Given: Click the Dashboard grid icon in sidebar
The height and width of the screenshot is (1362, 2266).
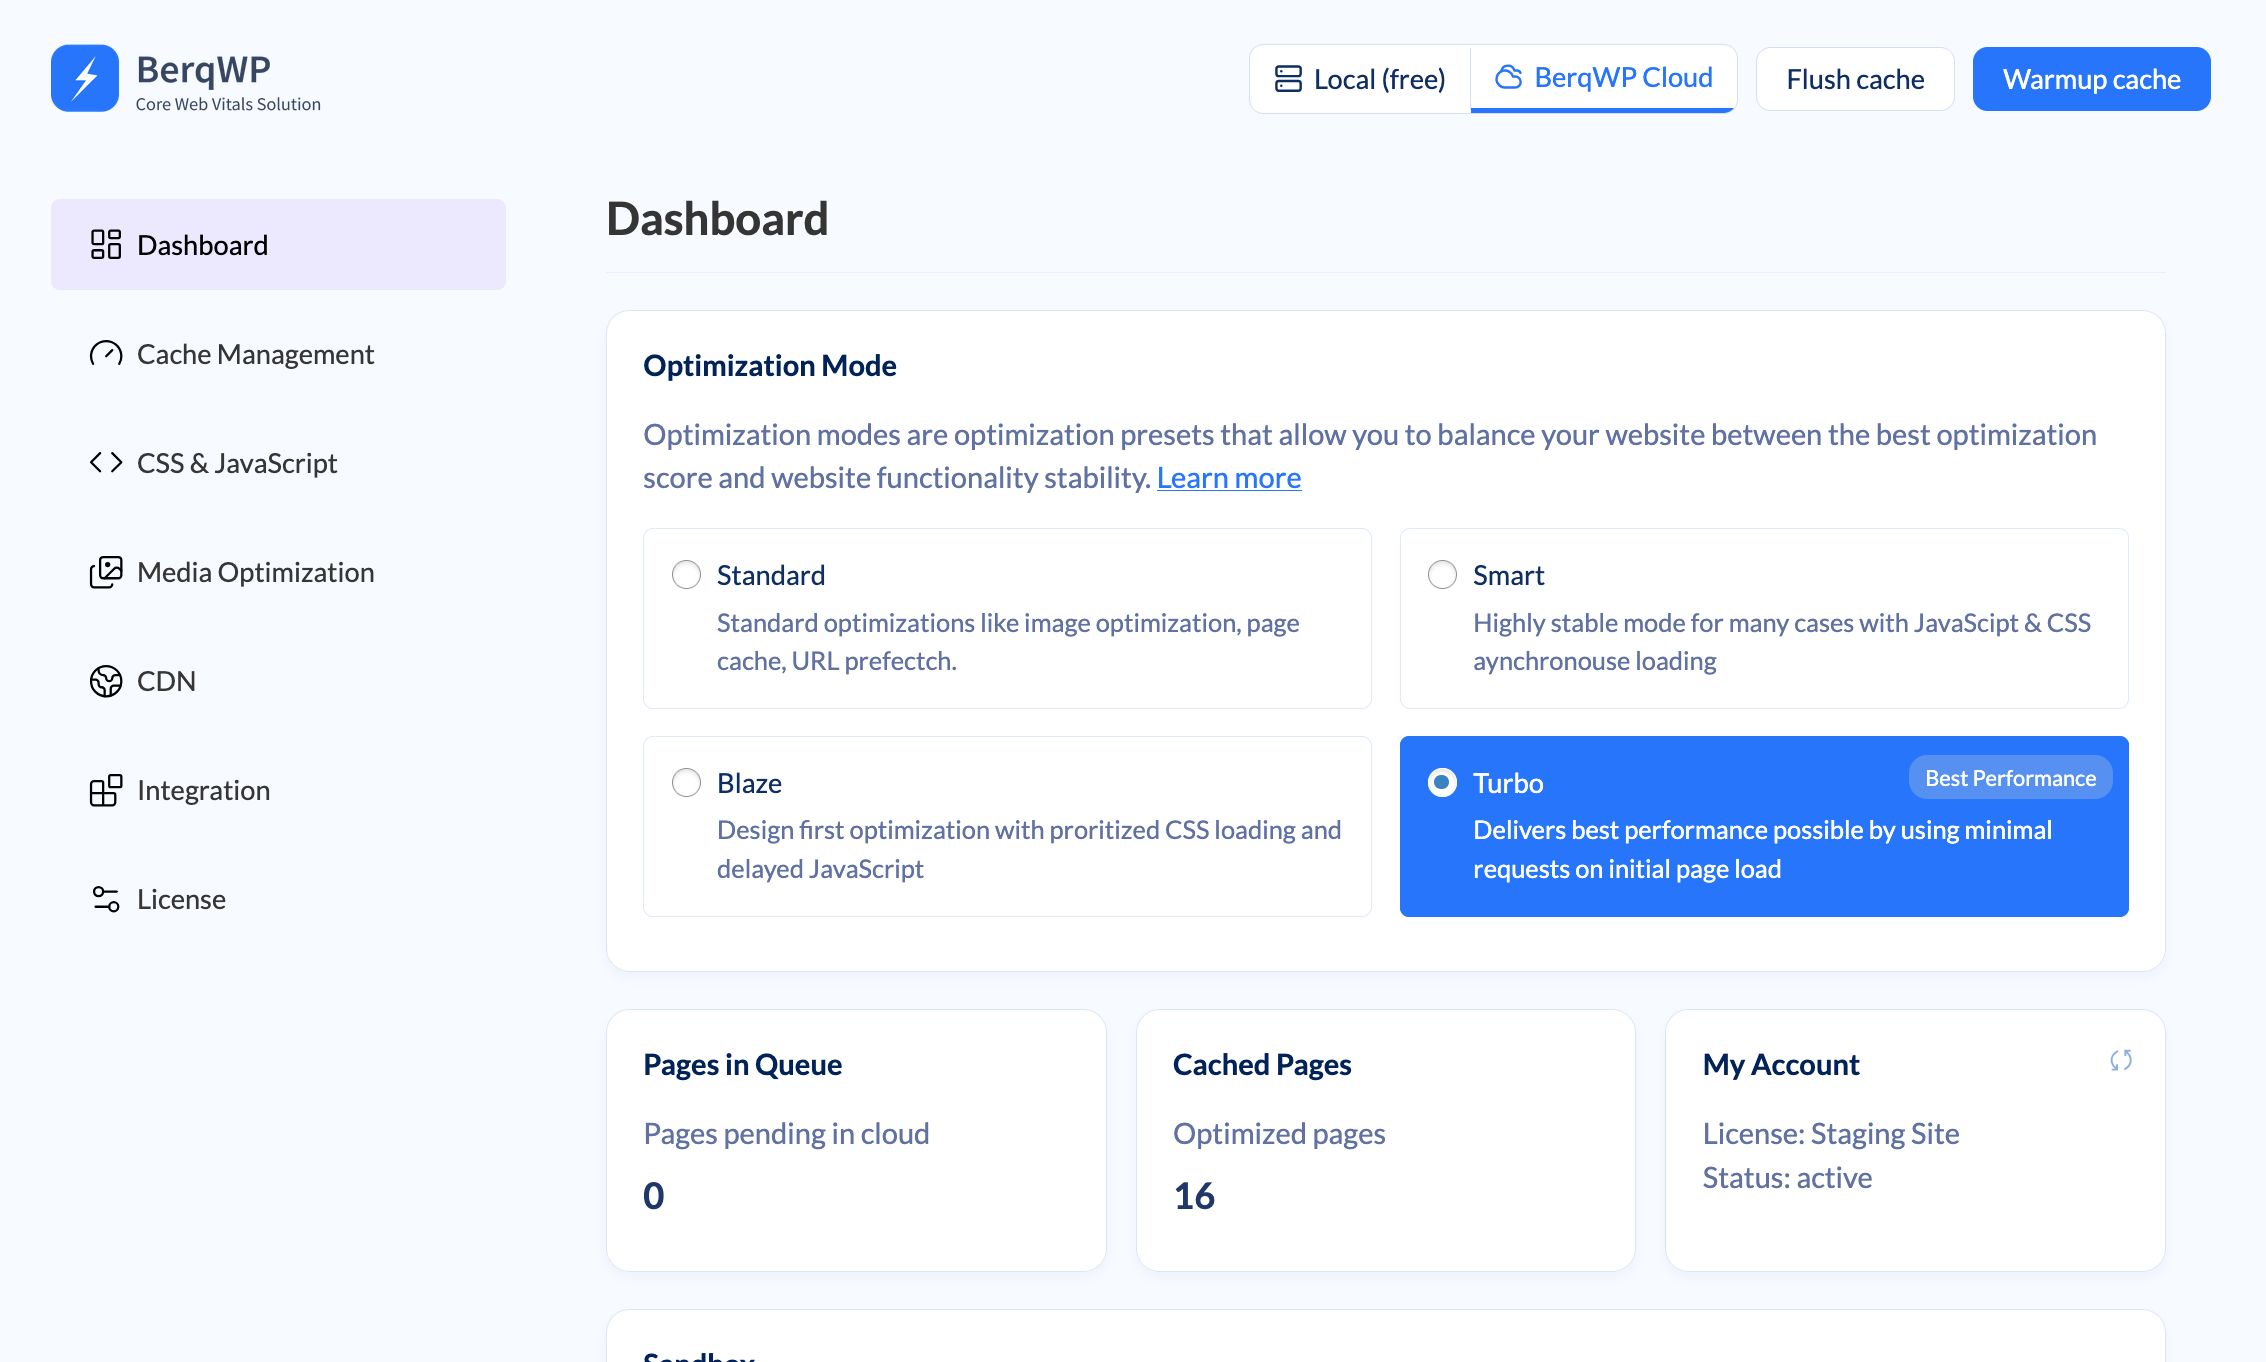Looking at the screenshot, I should pos(106,245).
